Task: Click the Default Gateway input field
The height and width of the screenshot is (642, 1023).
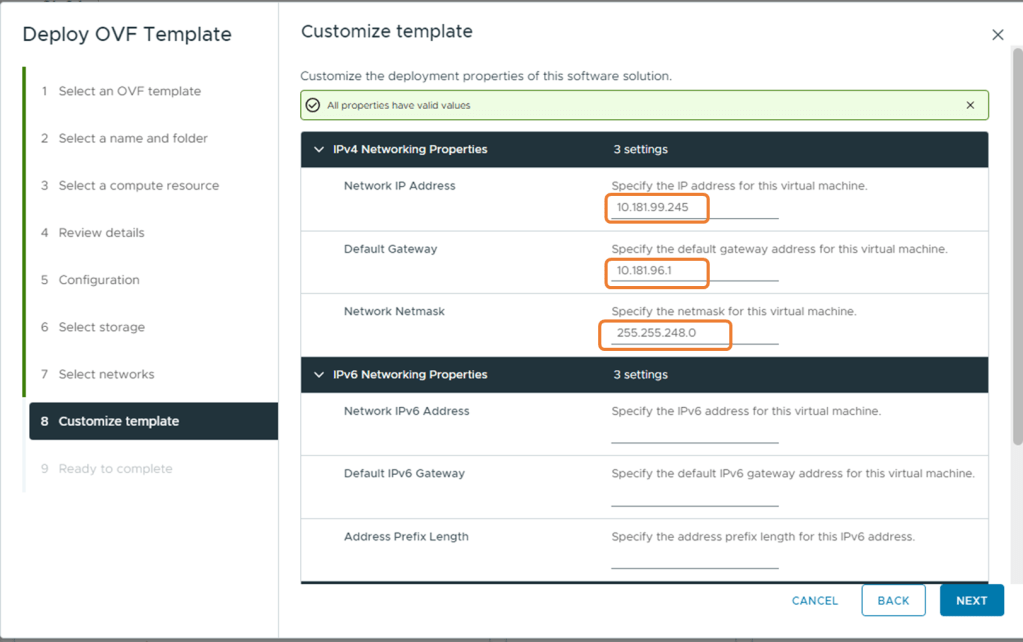Action: pyautogui.click(x=694, y=271)
